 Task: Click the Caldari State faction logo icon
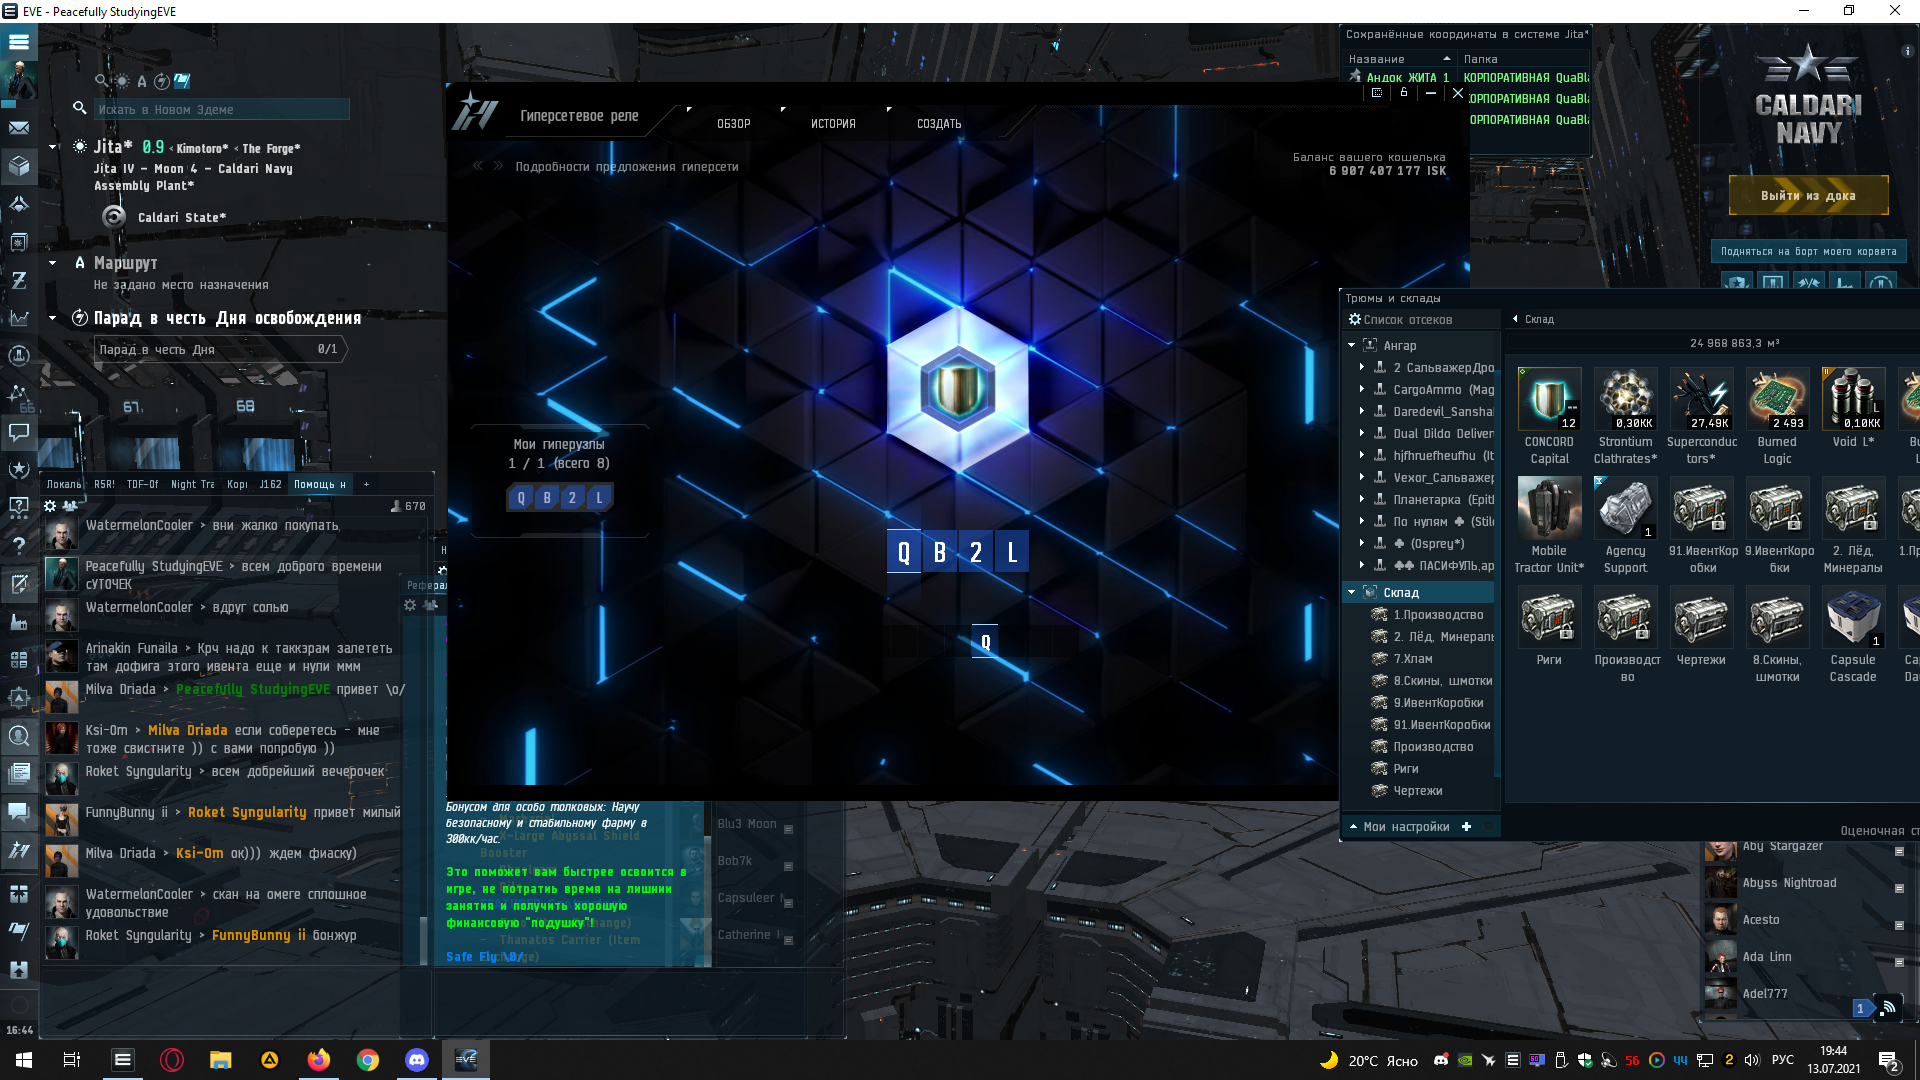[114, 217]
